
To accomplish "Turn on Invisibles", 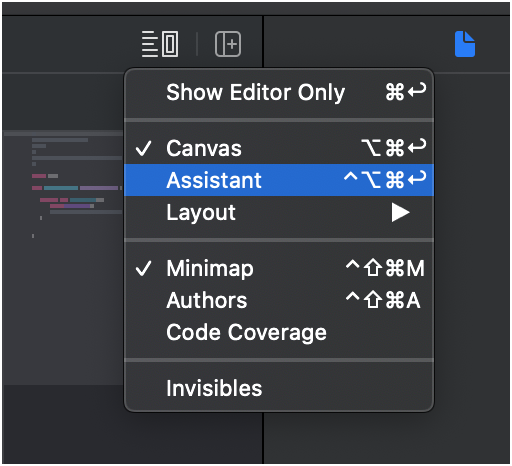I will tap(279, 388).
